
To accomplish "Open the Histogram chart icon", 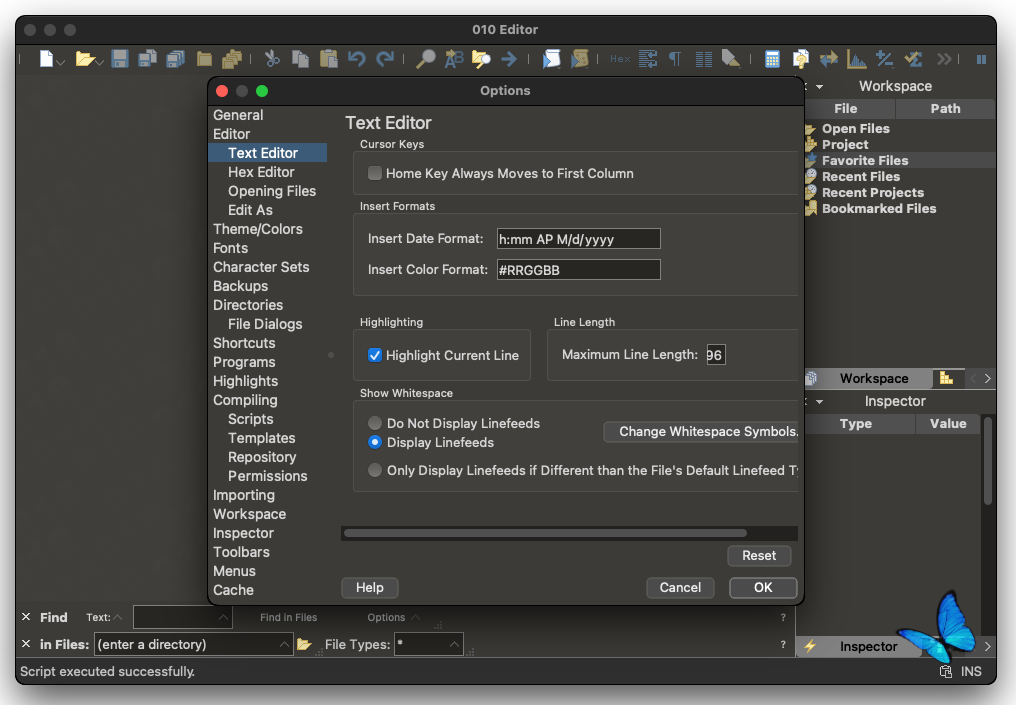I will pos(857,59).
